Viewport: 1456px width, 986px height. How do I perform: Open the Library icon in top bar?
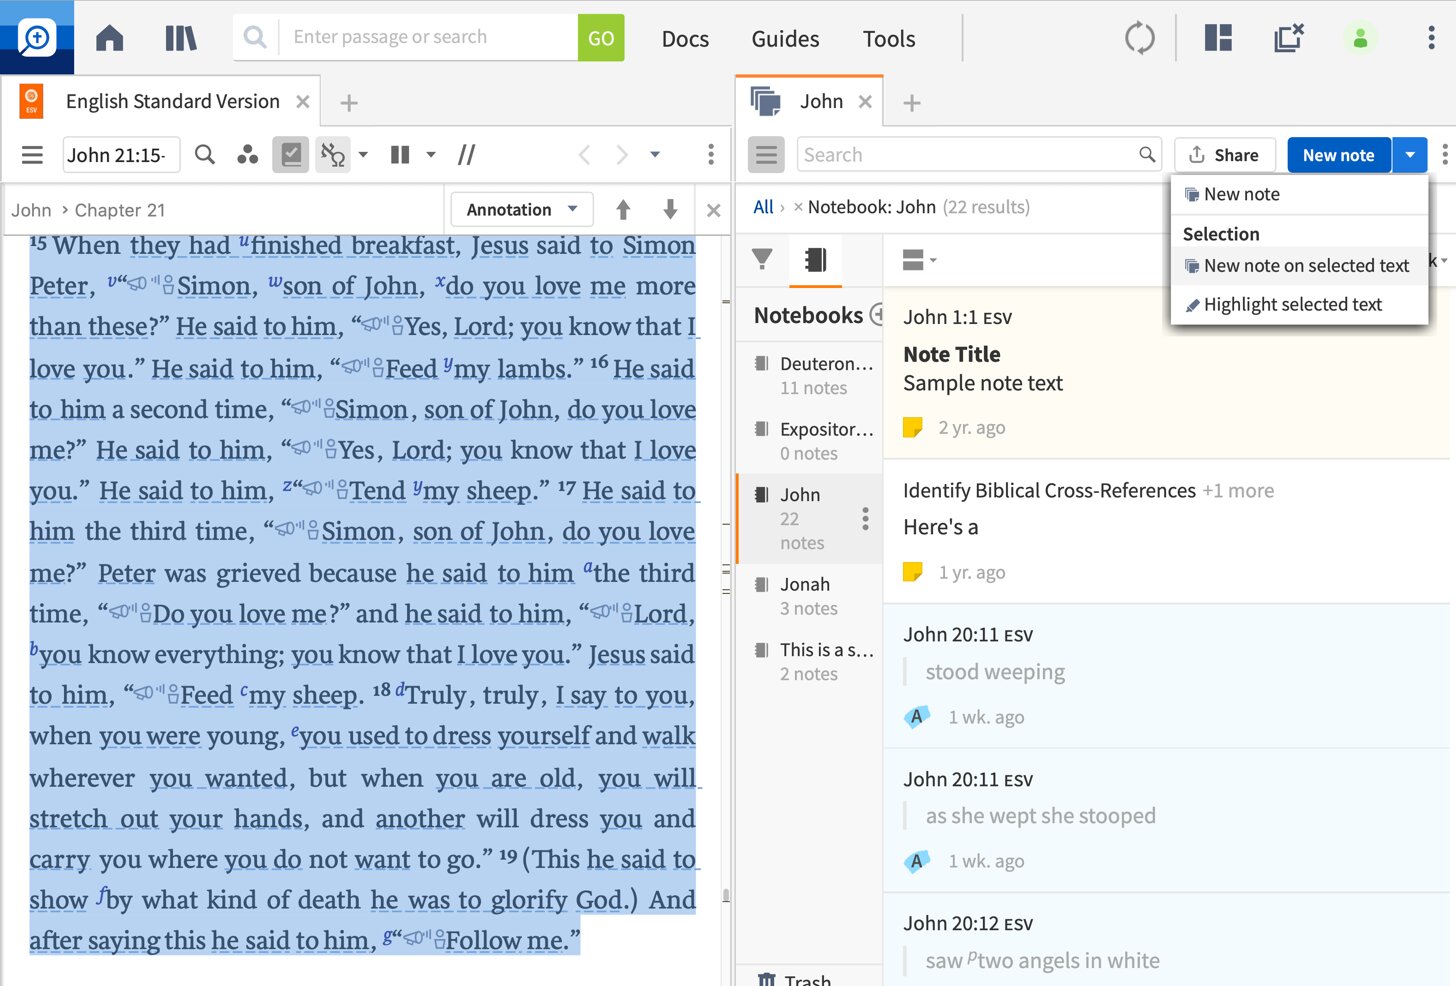(180, 39)
